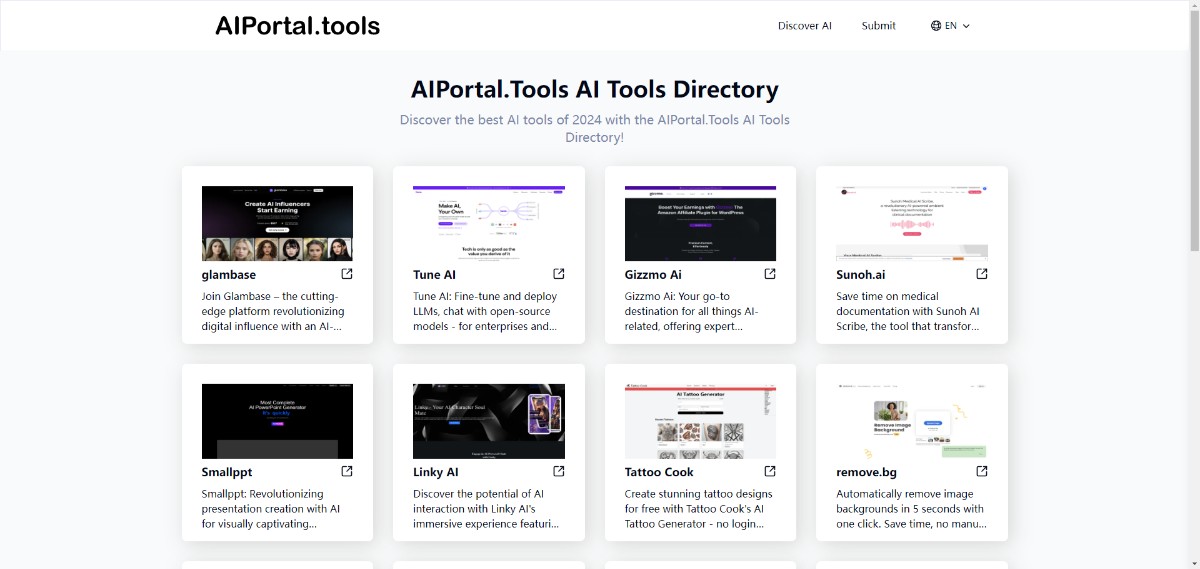Screen dimensions: 1200x569
Task: Open Tune AI external link icon
Action: 559,274
